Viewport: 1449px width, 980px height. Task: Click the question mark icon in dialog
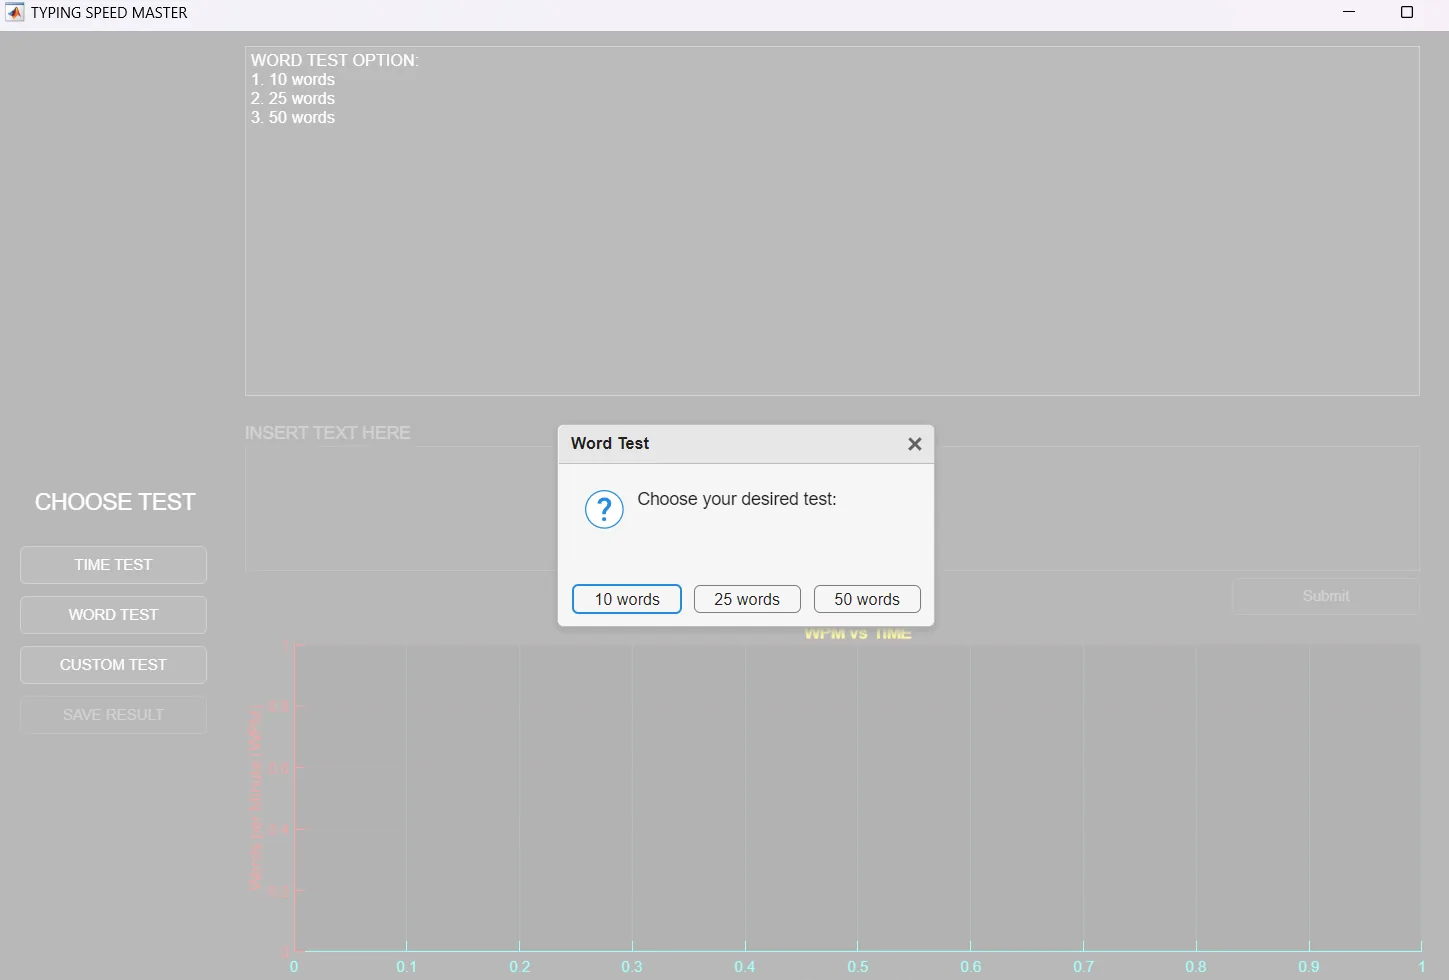click(604, 510)
